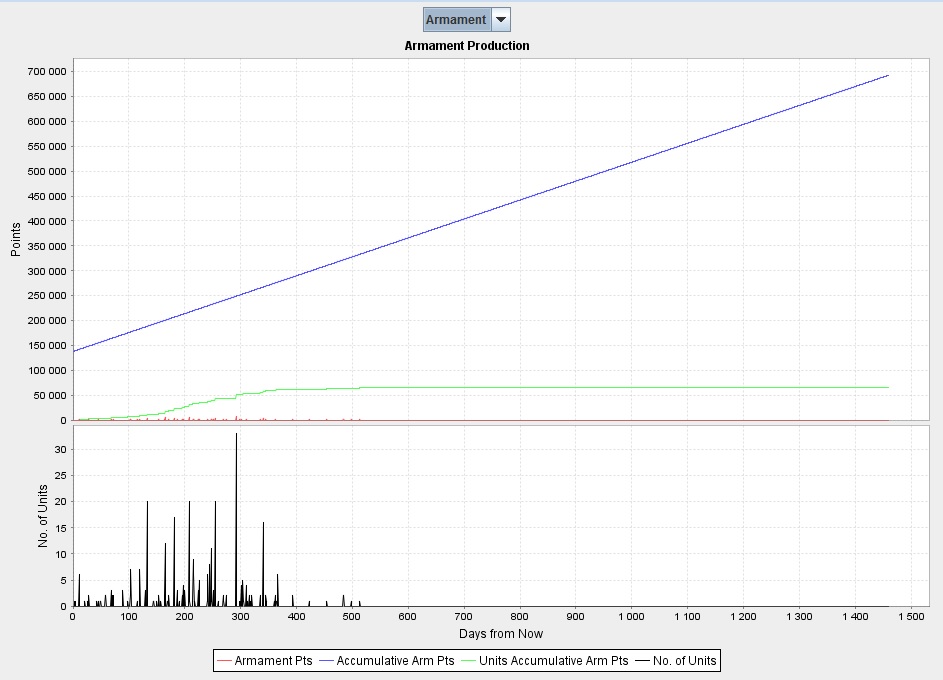The height and width of the screenshot is (680, 943).
Task: Click the blue accumulative line's right end point
Action: (888, 75)
